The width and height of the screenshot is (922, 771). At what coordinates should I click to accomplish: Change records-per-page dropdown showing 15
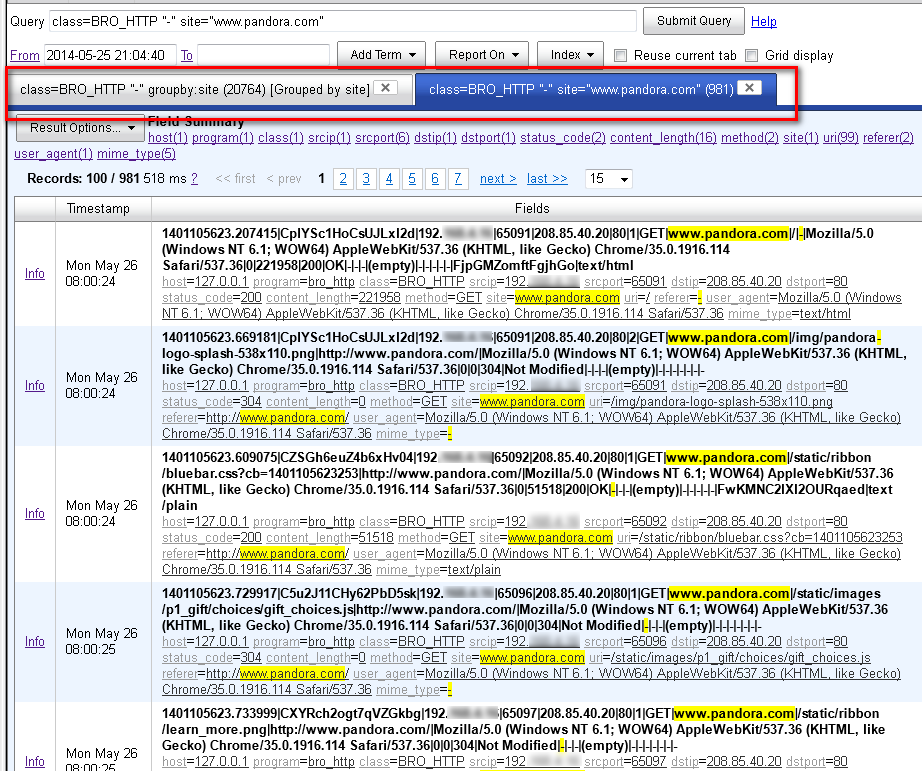(x=609, y=178)
